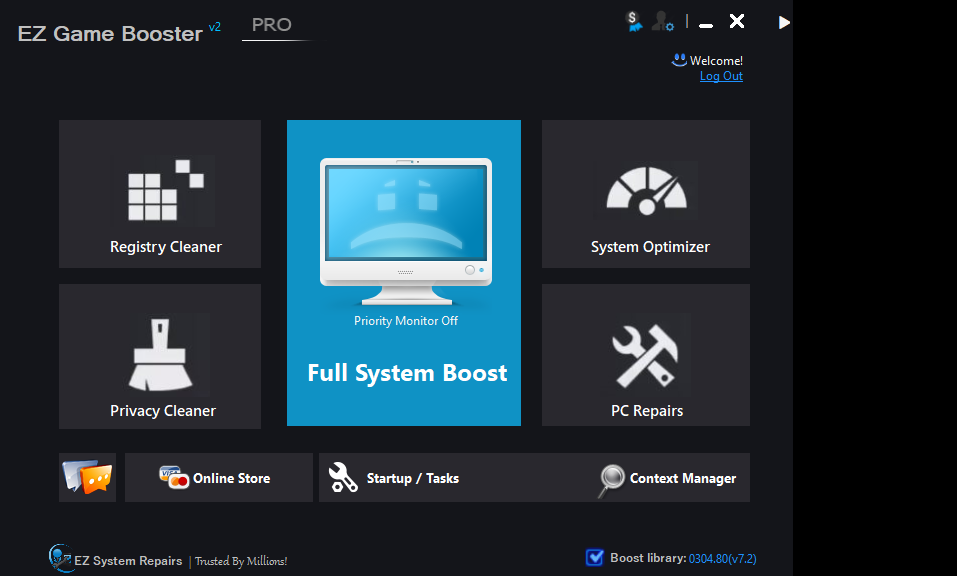Start Full System Boost

(x=407, y=373)
